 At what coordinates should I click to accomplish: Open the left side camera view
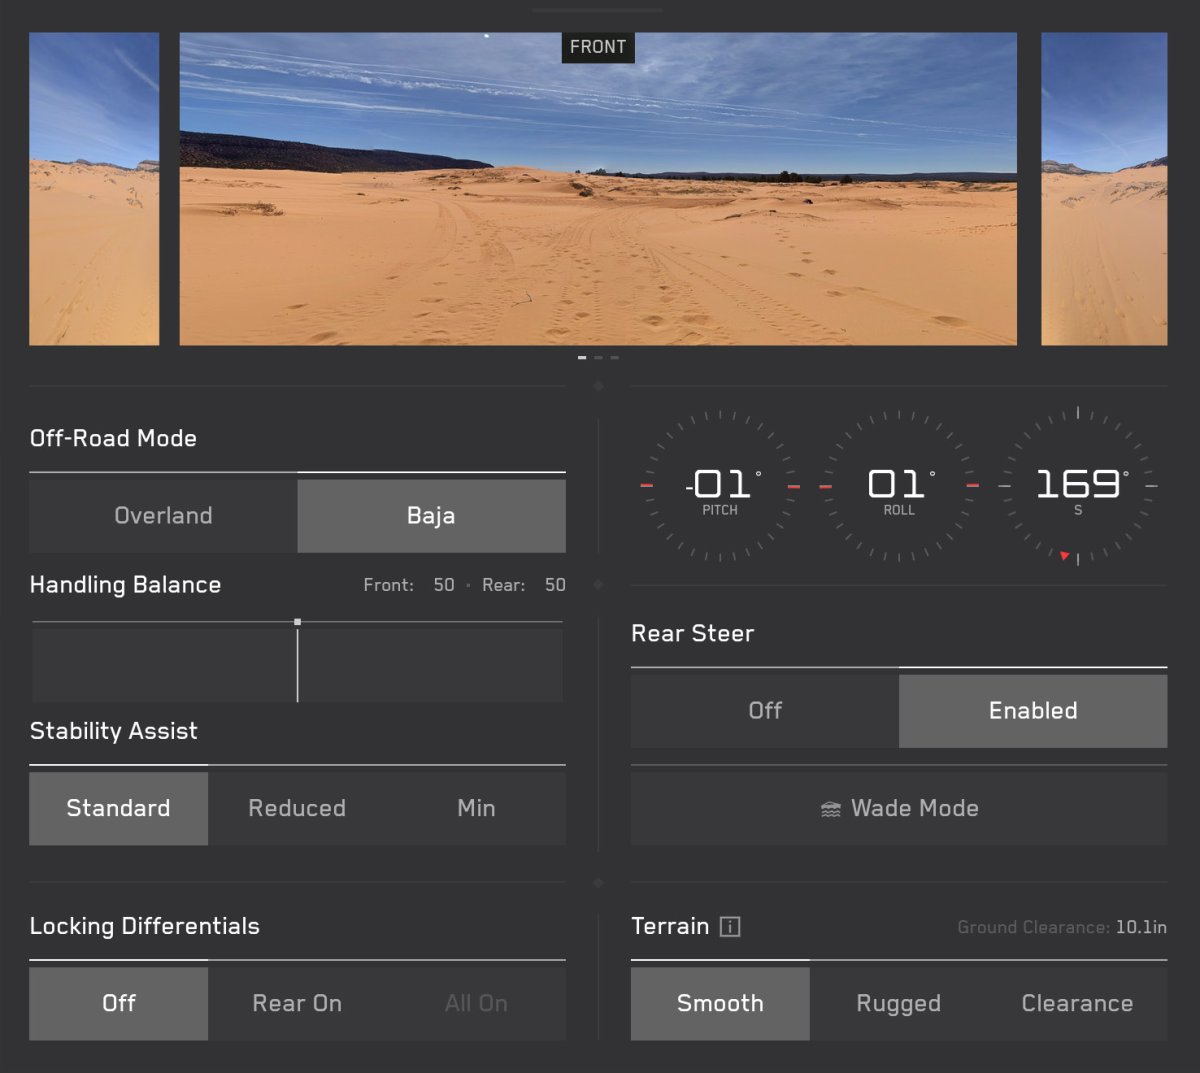click(94, 190)
